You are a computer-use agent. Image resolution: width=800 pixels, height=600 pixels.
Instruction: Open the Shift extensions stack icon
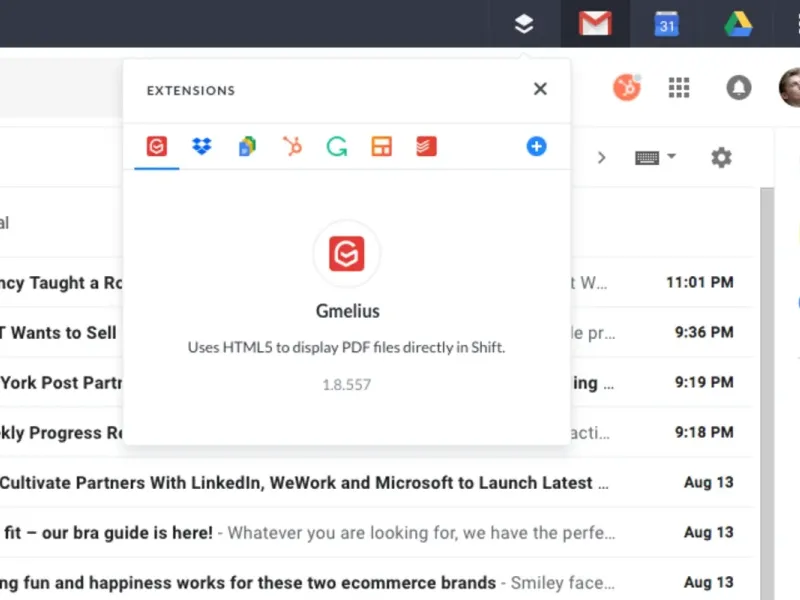524,23
